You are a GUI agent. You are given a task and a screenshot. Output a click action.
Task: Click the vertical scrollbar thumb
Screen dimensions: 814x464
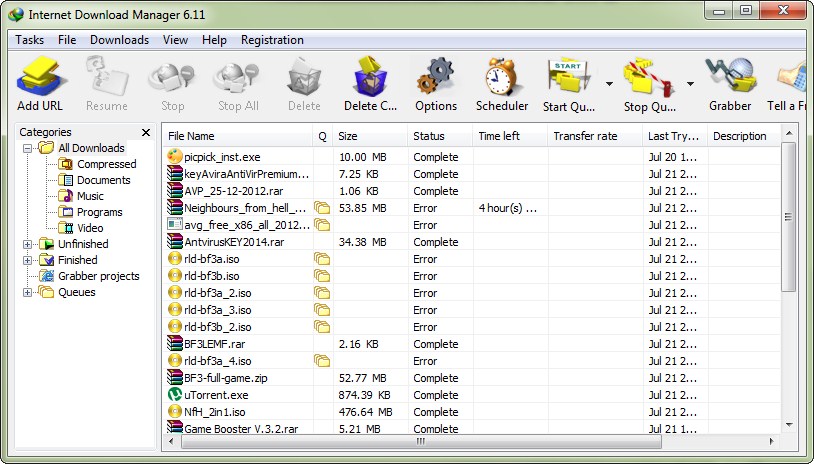(x=789, y=216)
